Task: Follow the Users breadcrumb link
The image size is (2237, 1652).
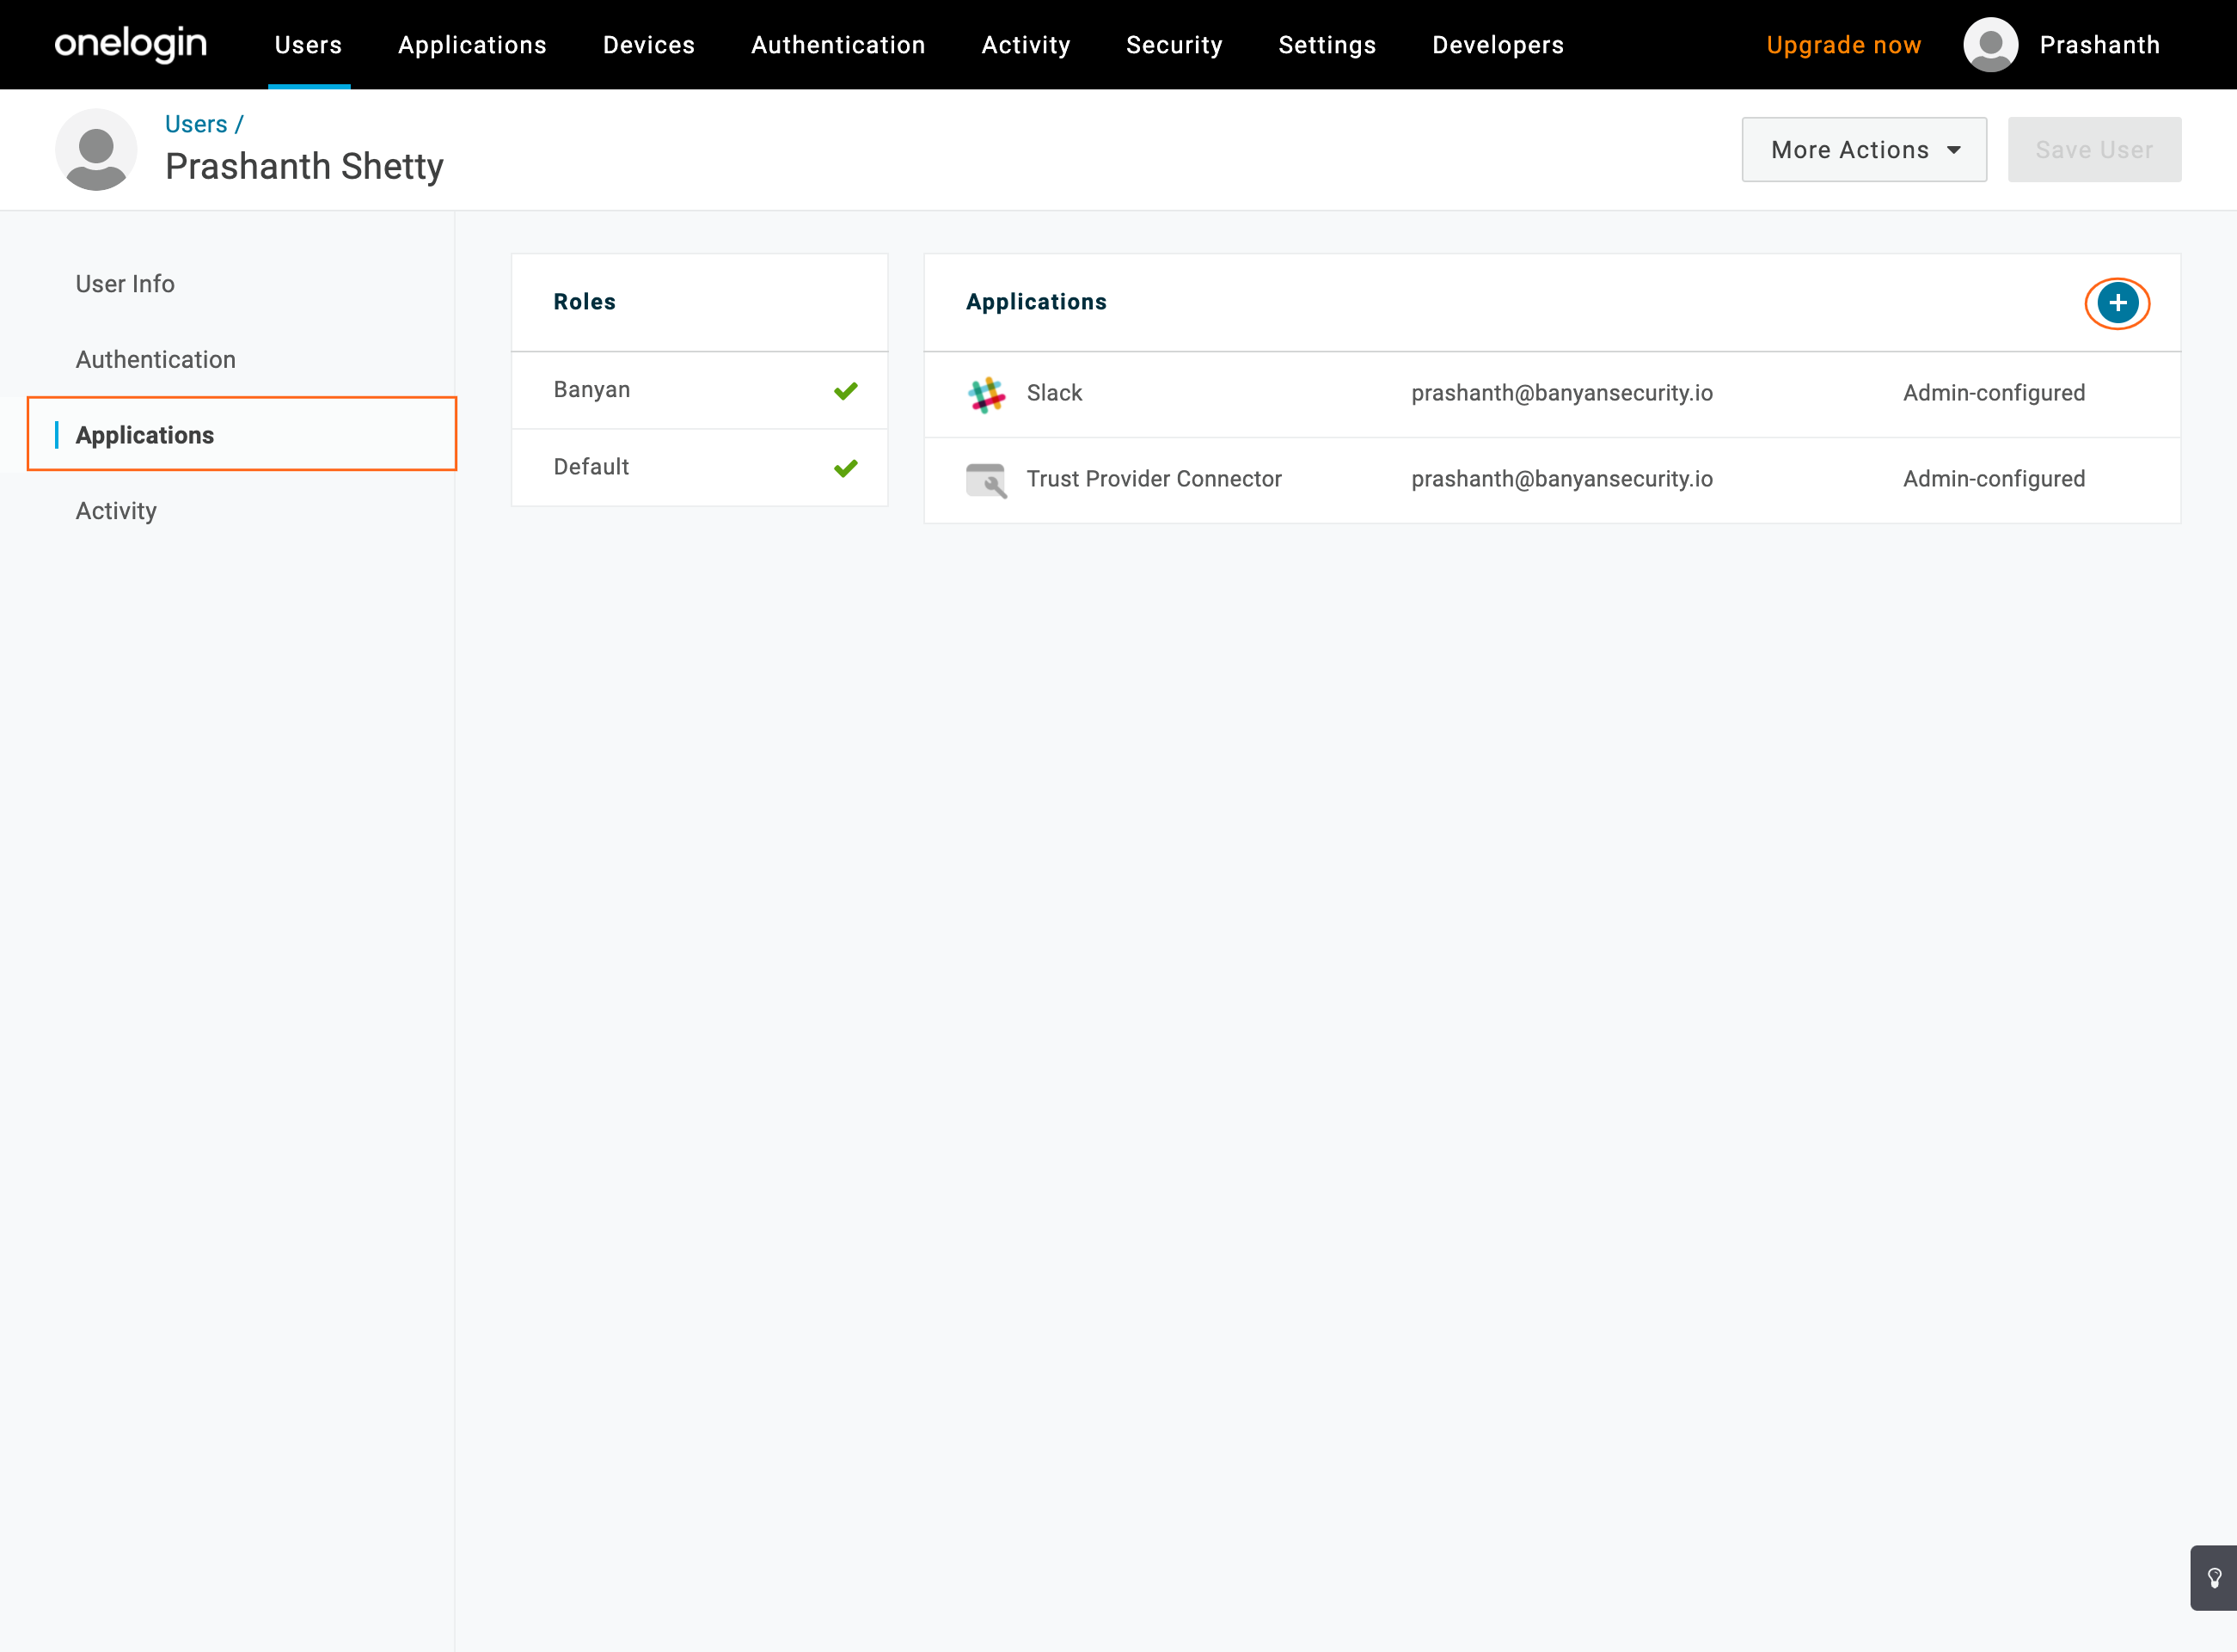Action: click(x=196, y=124)
